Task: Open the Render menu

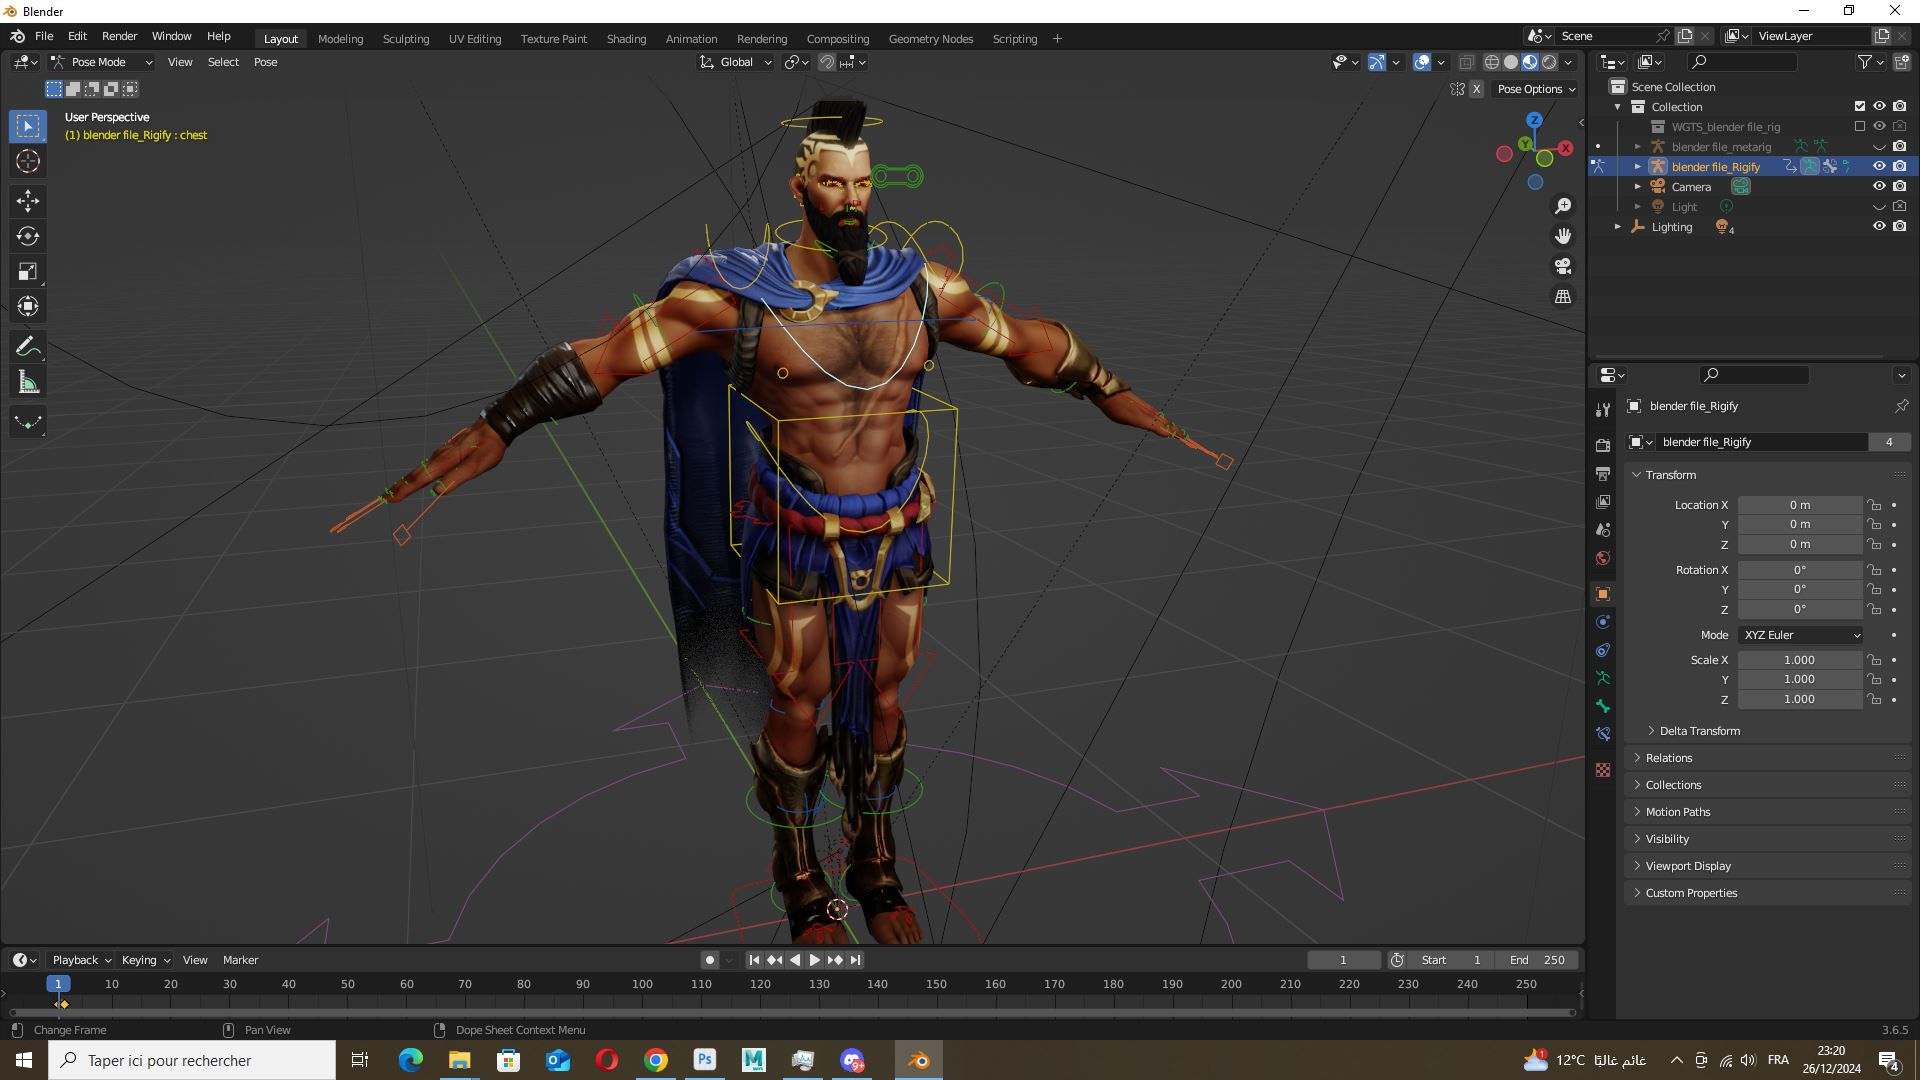Action: pos(119,36)
